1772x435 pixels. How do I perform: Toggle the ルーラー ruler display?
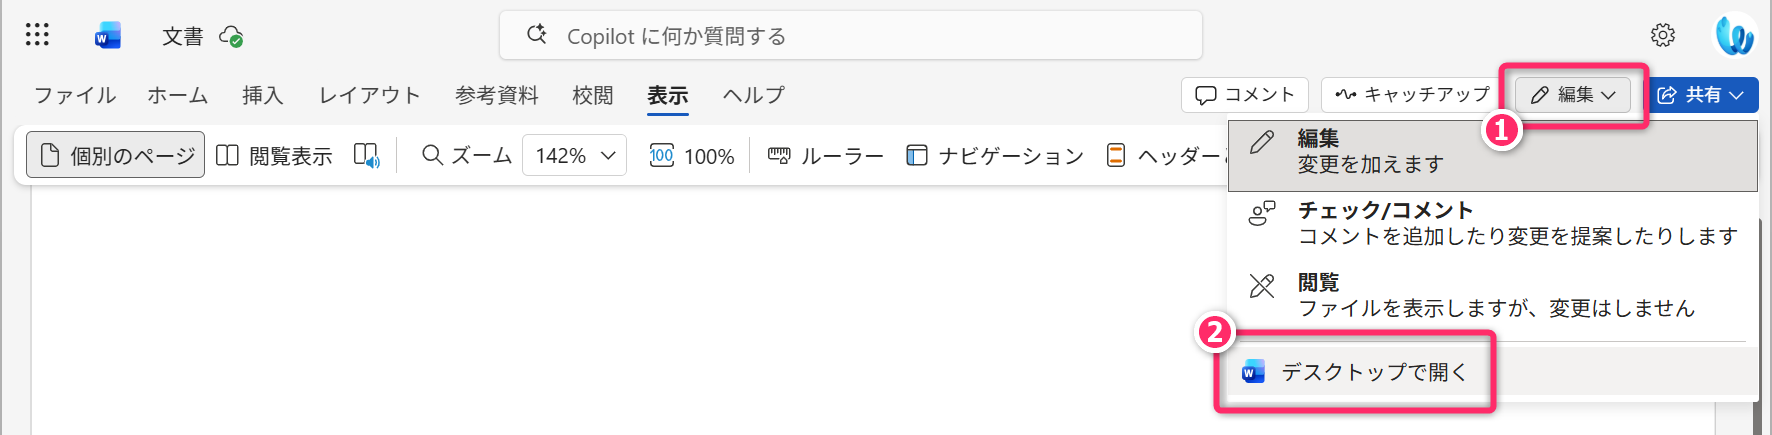click(826, 156)
